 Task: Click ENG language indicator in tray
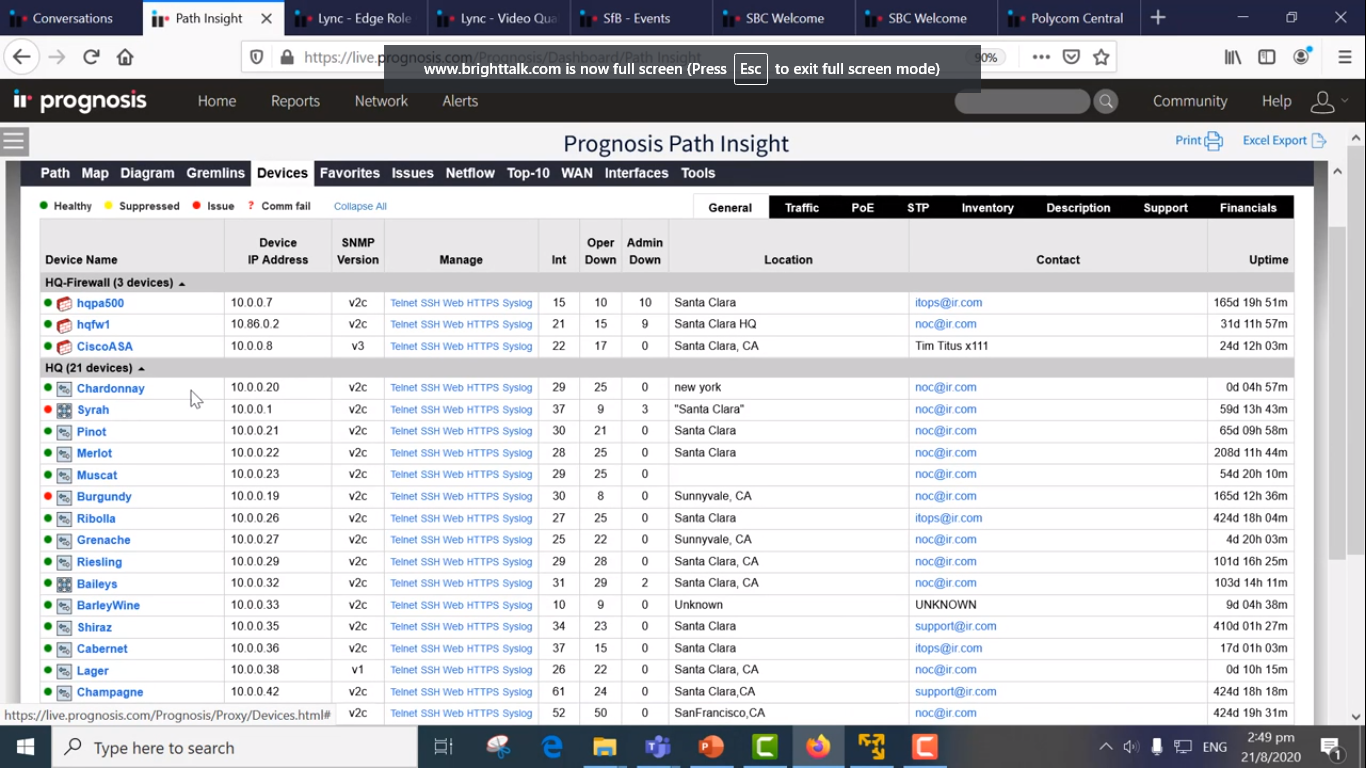coord(1214,747)
